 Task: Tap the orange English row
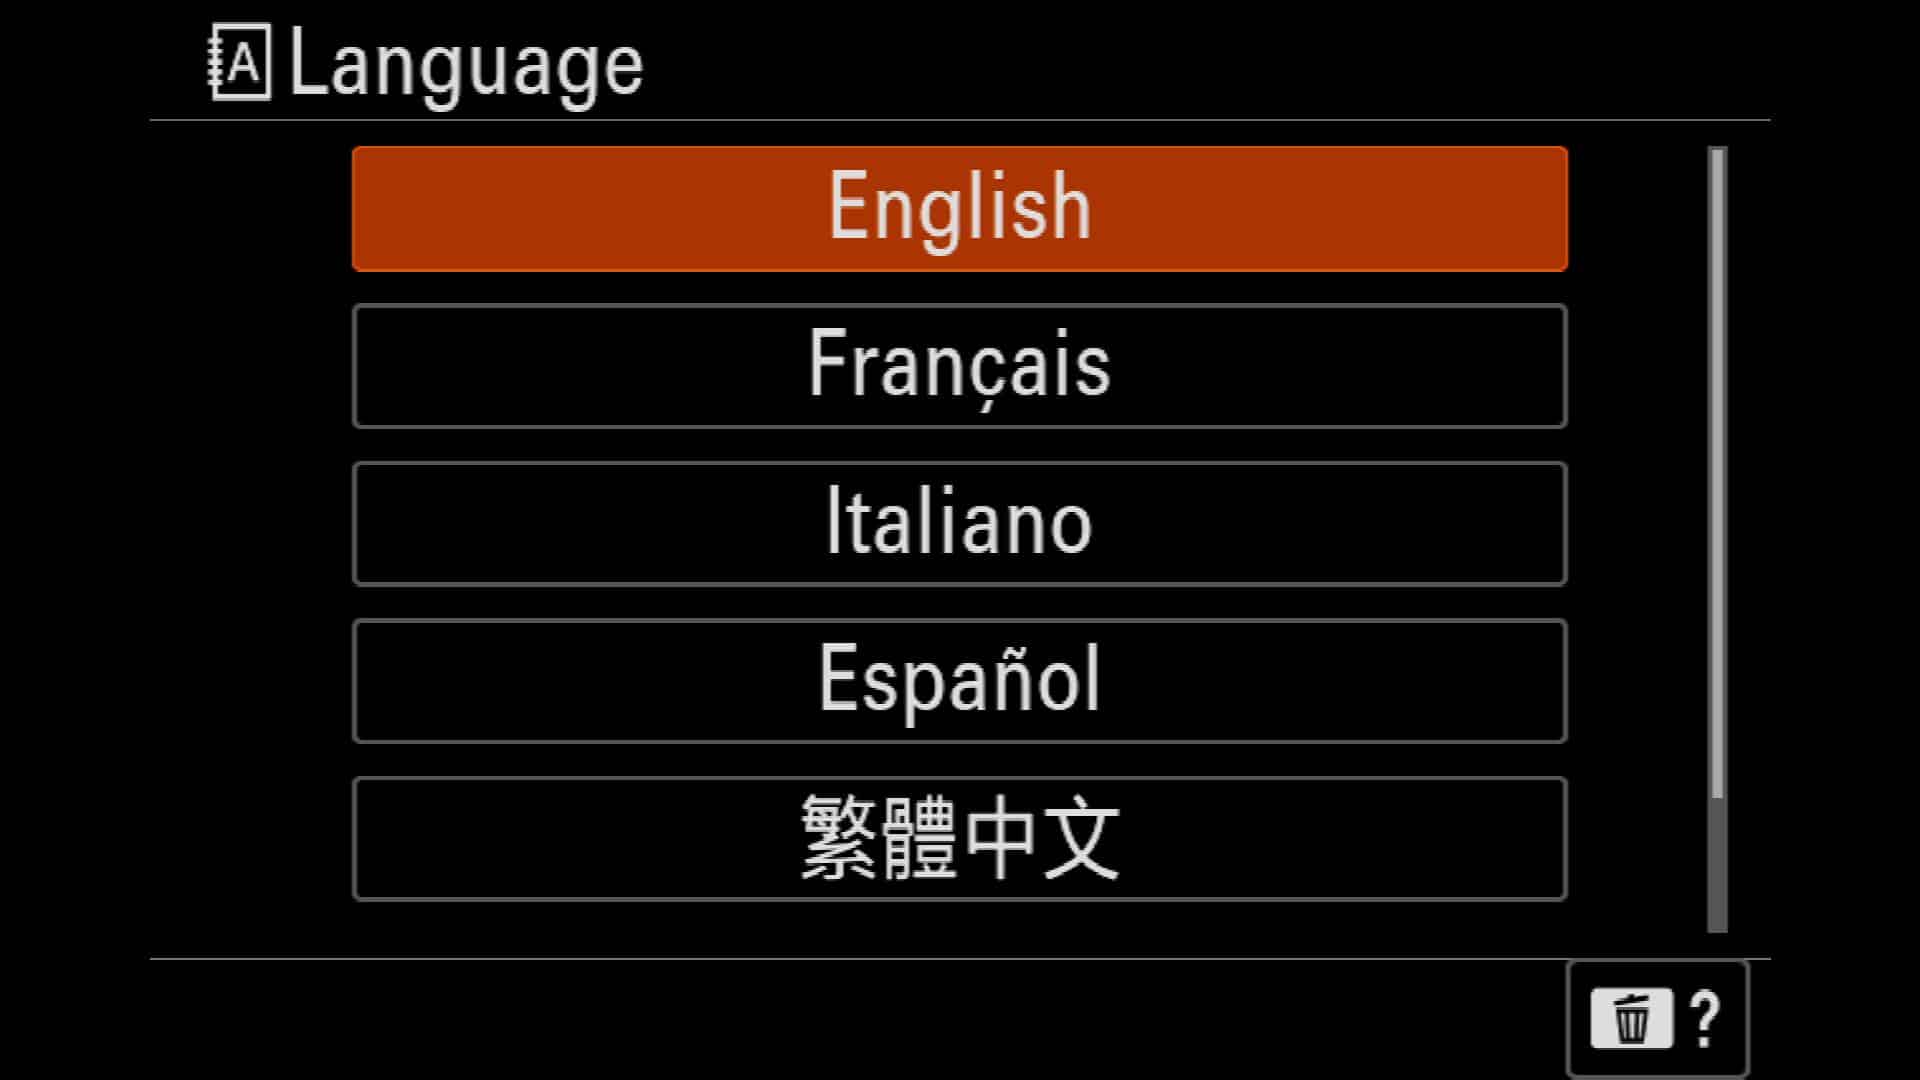(x=959, y=208)
